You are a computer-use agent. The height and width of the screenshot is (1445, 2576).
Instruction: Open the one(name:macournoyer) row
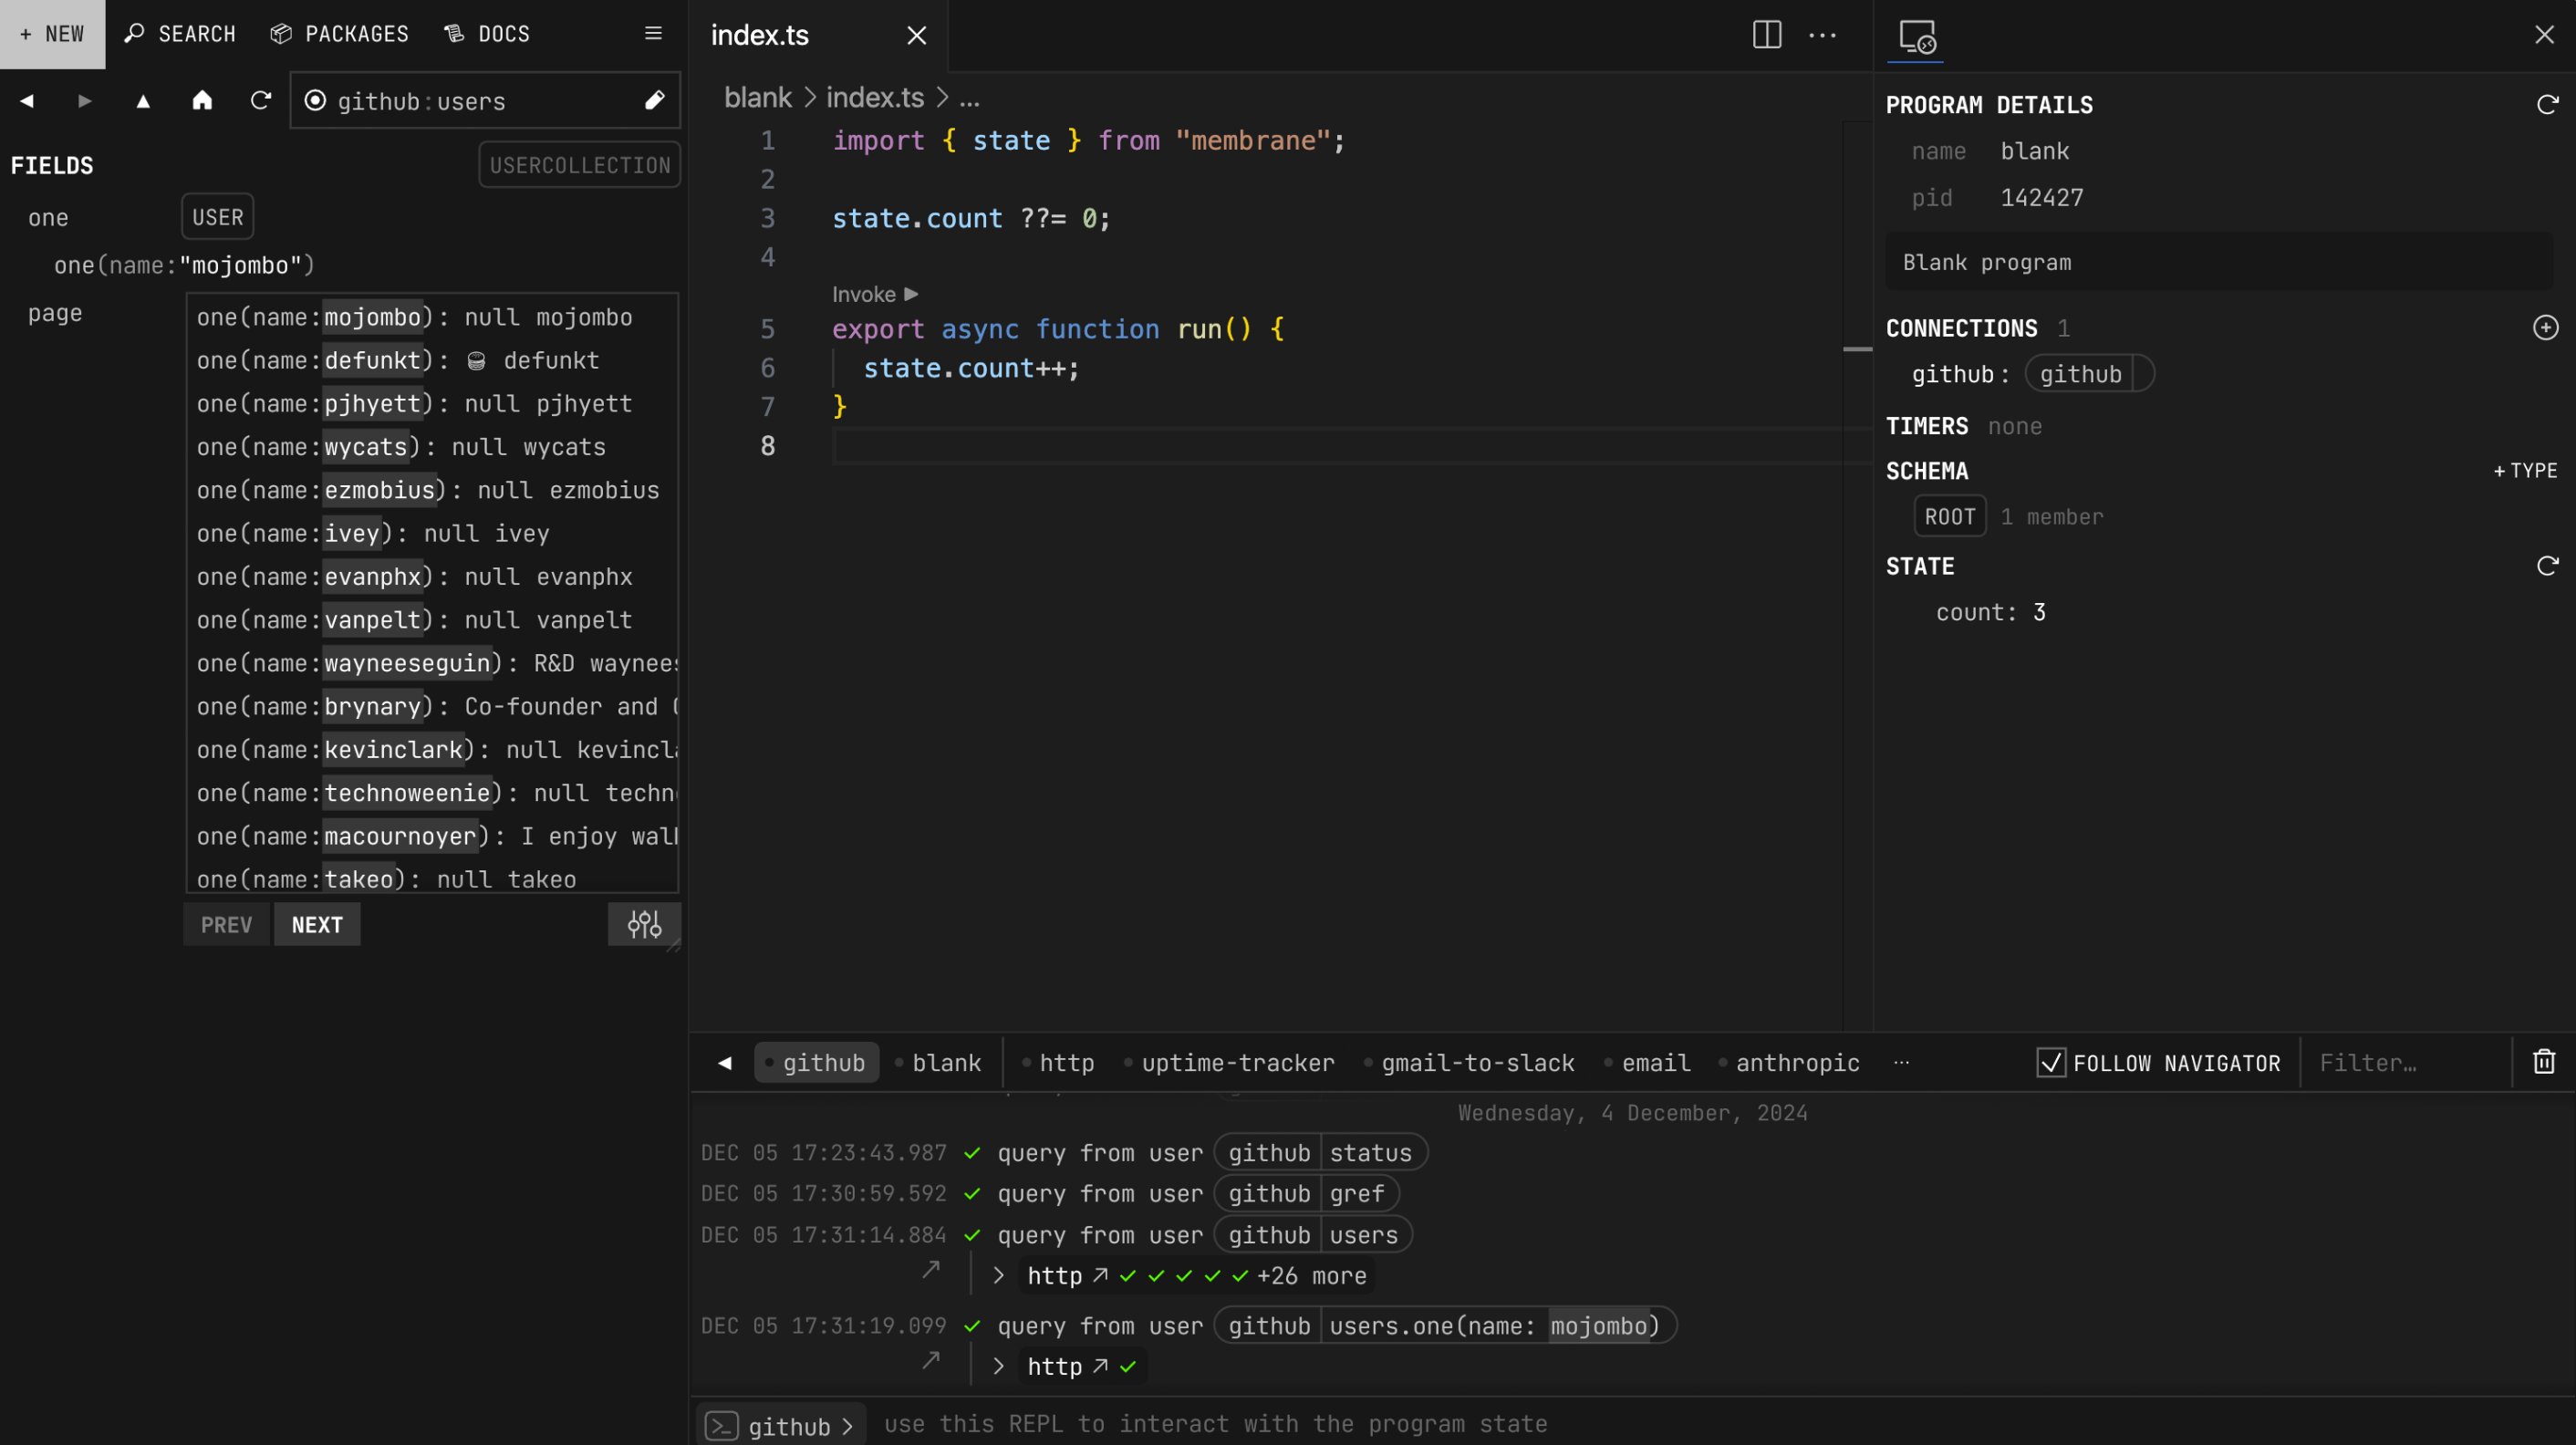(432, 836)
